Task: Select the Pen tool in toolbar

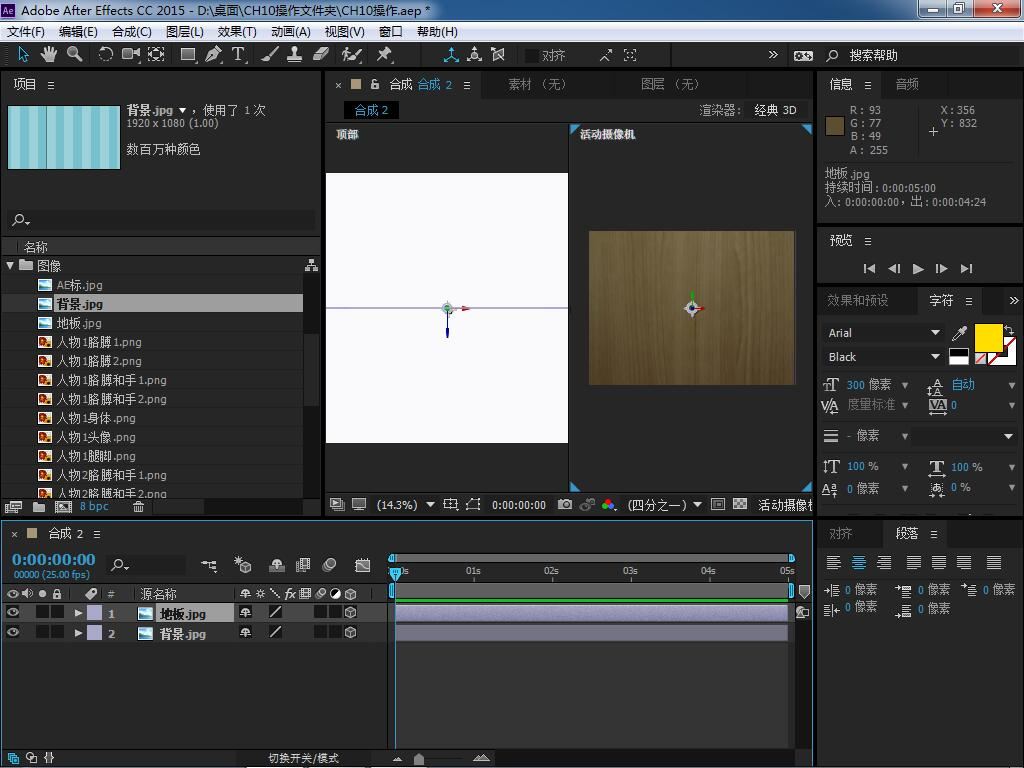Action: [213, 55]
